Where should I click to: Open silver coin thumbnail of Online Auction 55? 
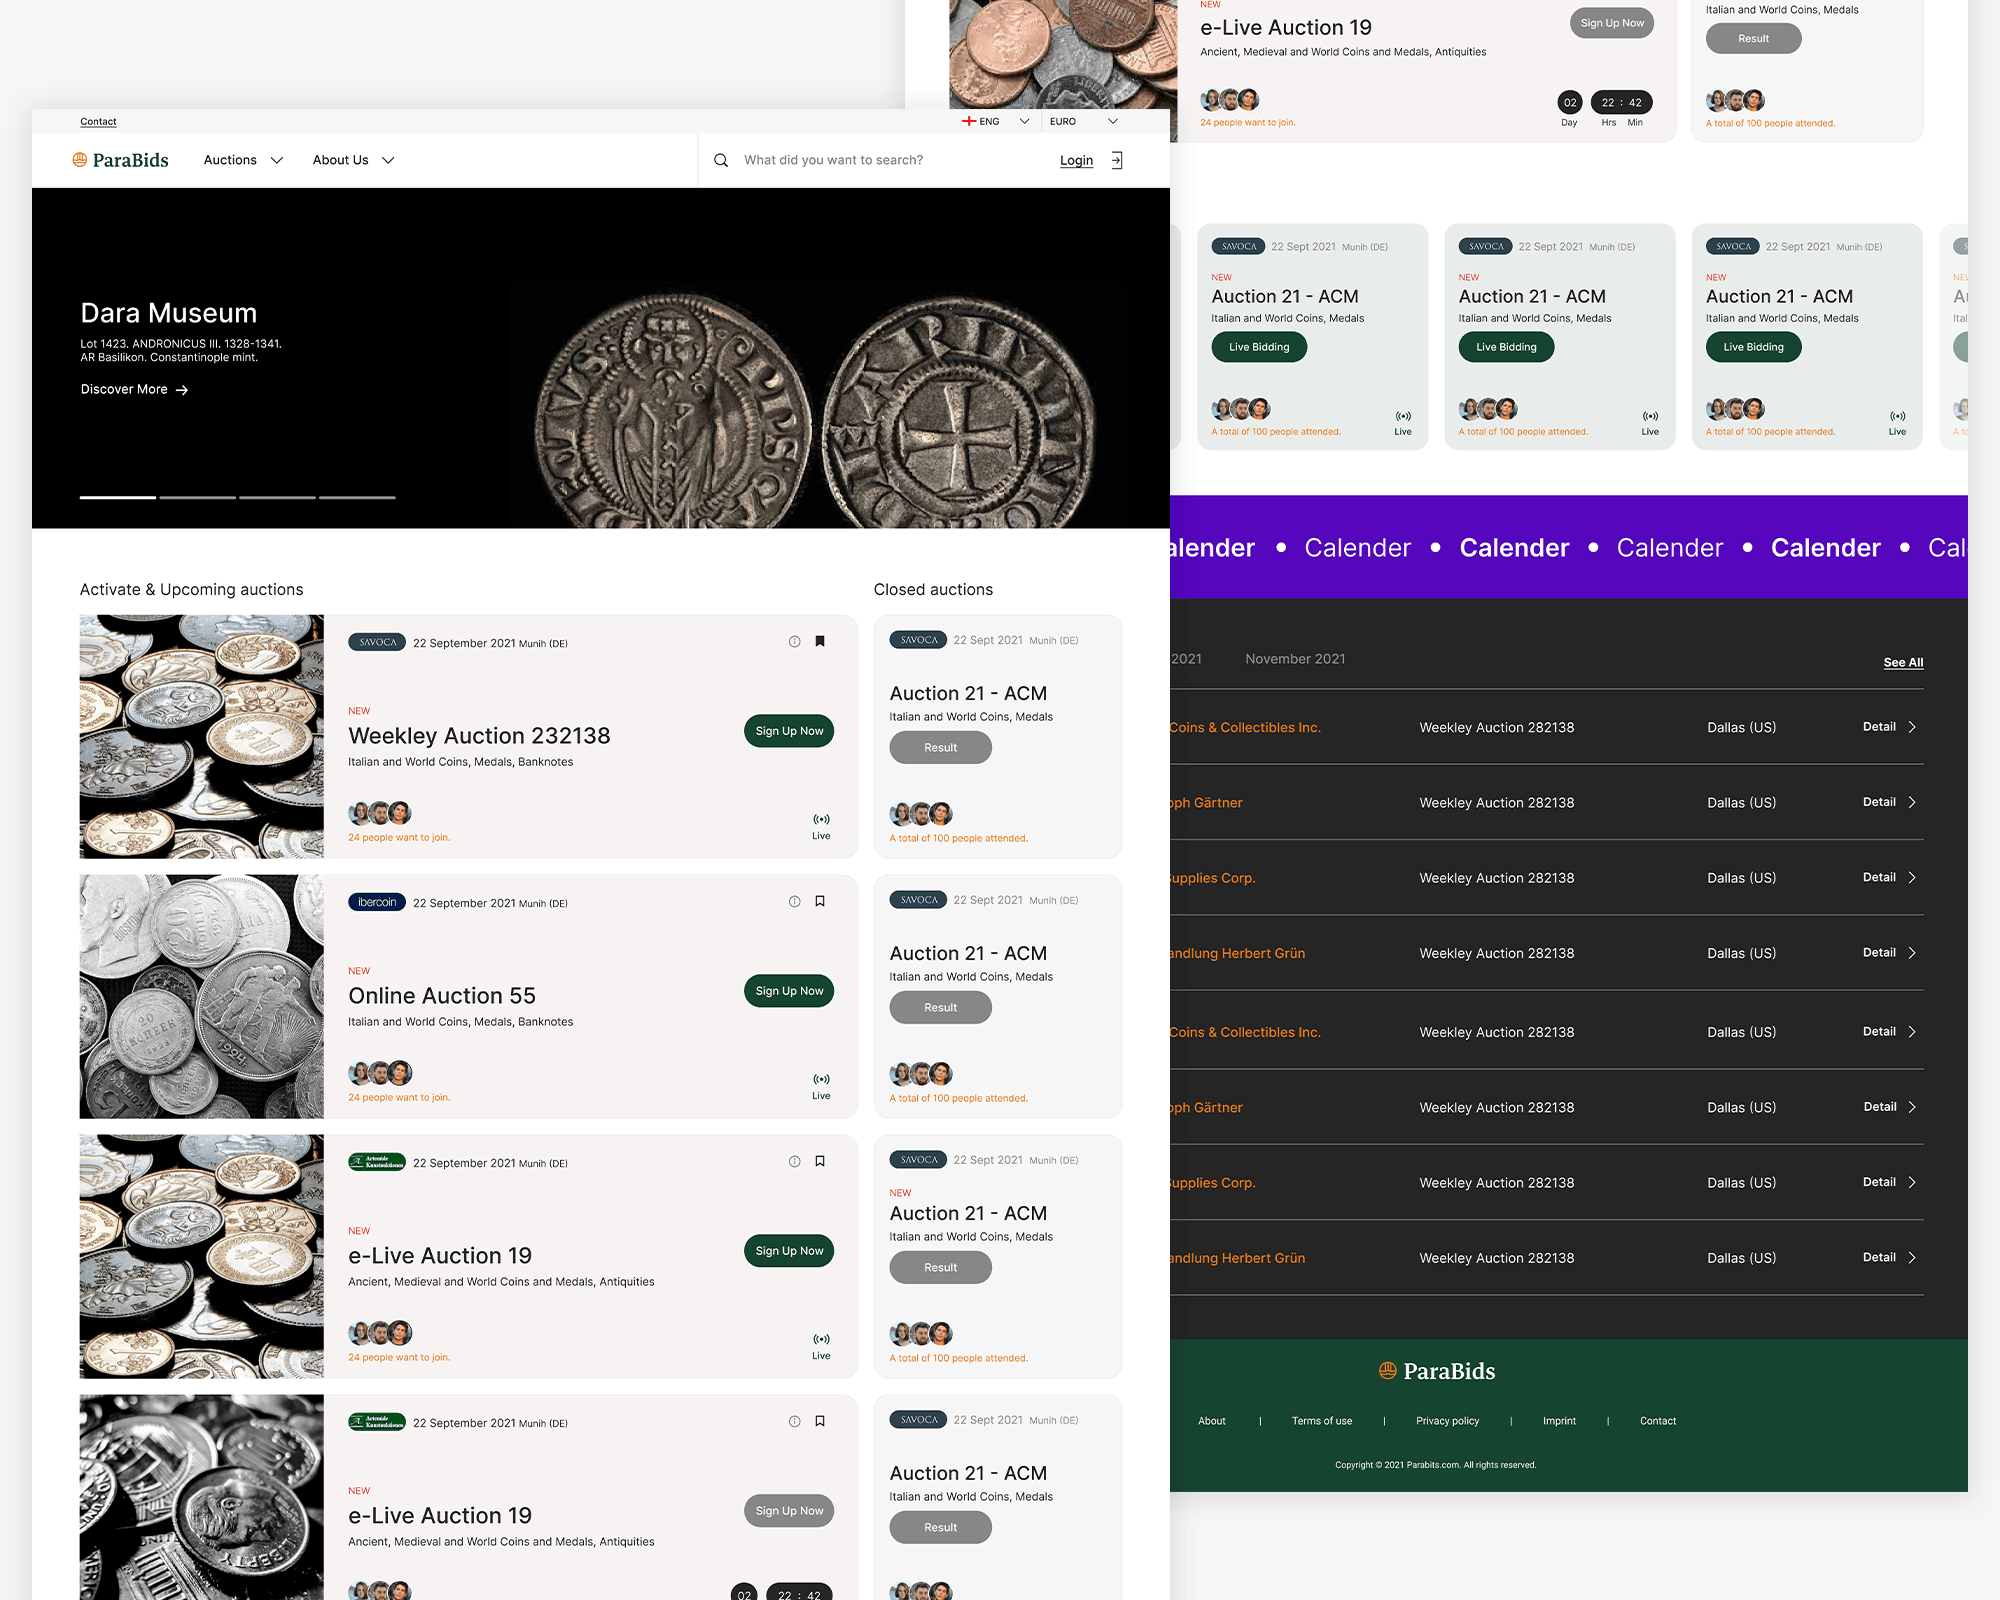pyautogui.click(x=202, y=997)
